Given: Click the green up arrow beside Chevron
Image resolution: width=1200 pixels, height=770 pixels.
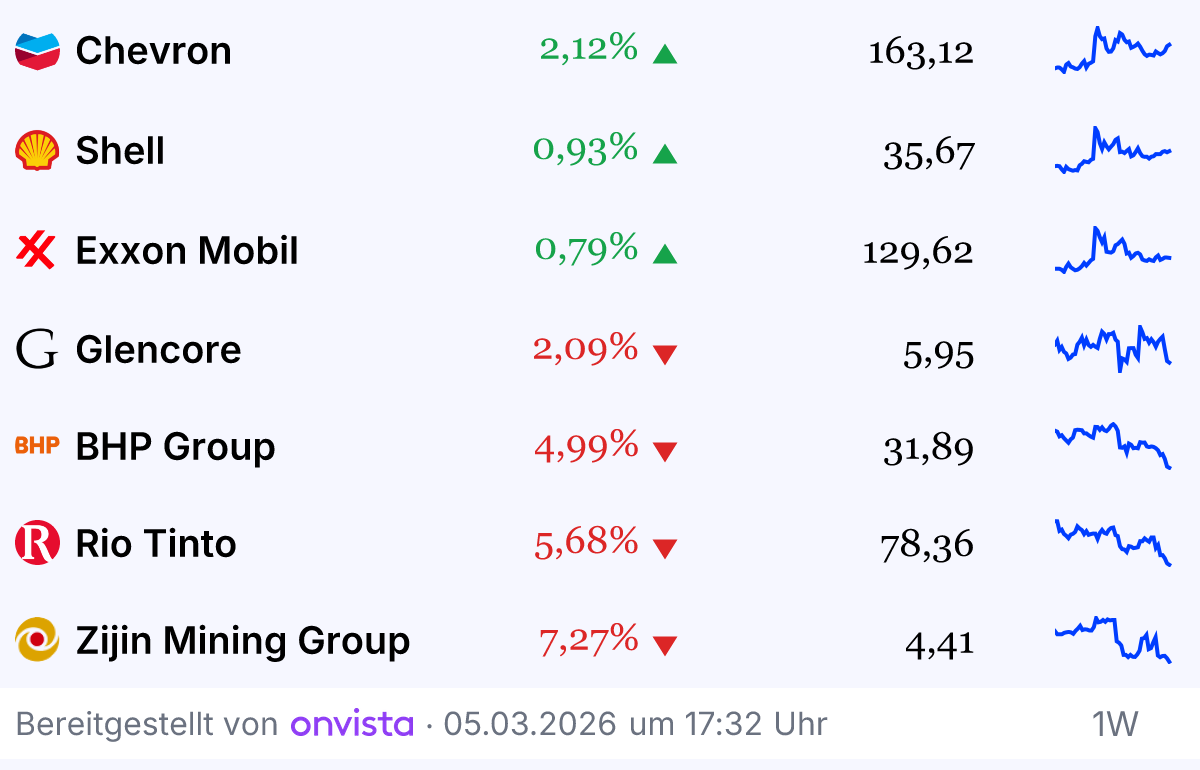Looking at the screenshot, I should coord(664,54).
